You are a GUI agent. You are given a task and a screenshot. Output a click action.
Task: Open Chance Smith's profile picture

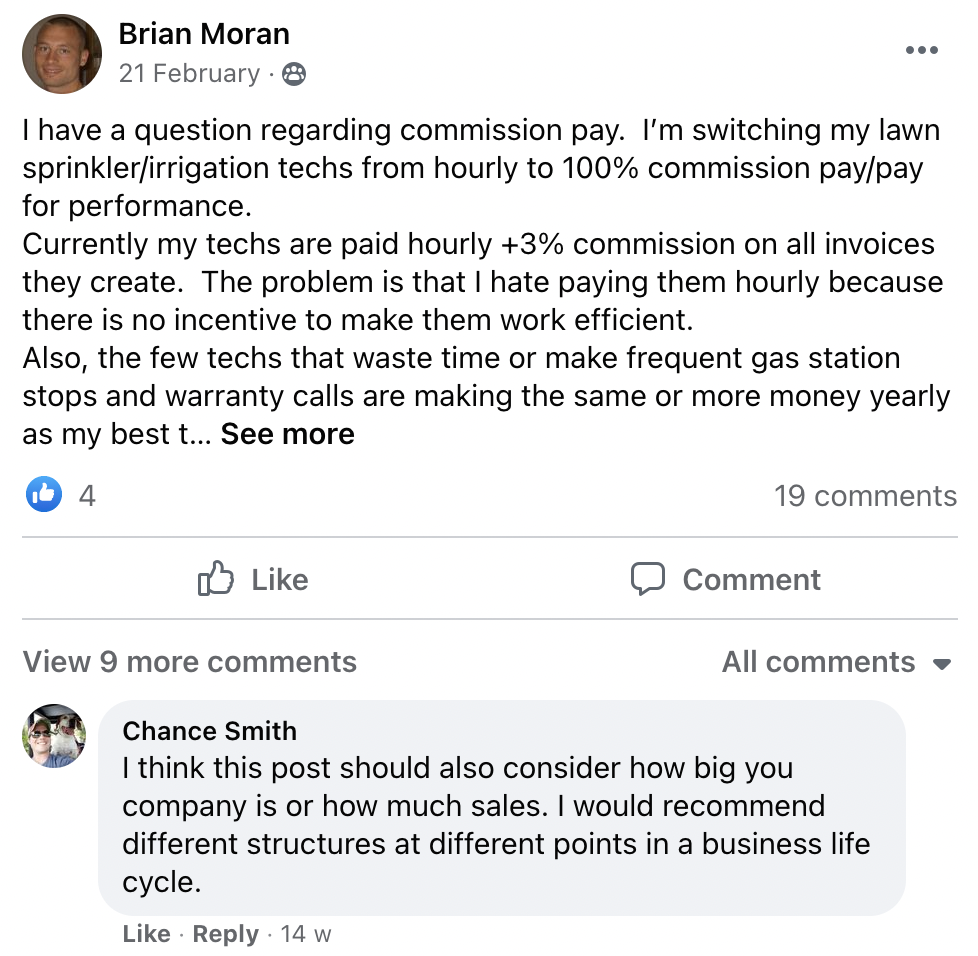[x=54, y=736]
